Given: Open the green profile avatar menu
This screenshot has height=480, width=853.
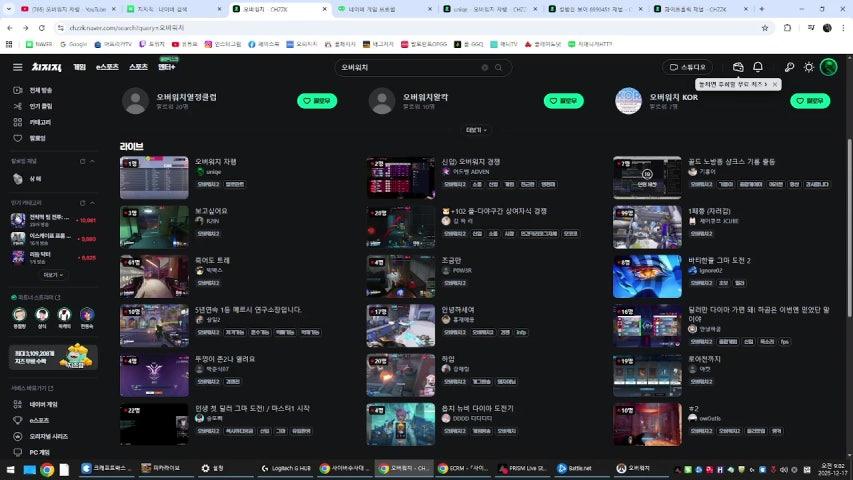Looking at the screenshot, I should pyautogui.click(x=829, y=67).
